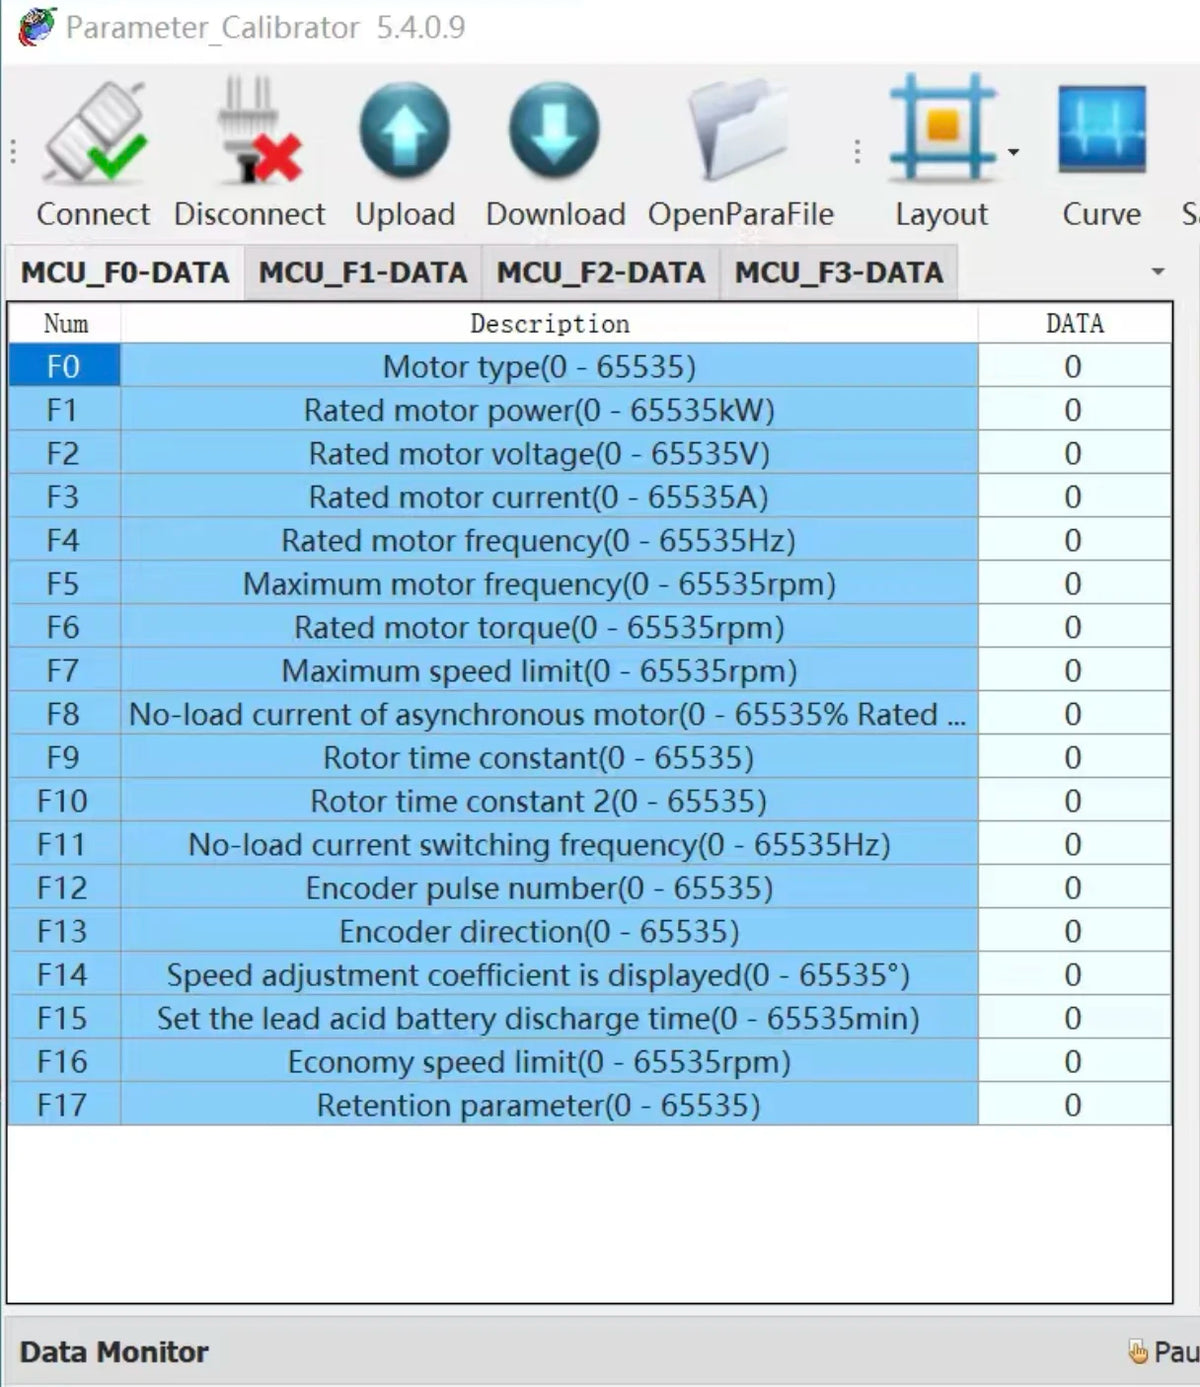Click the F15 row number cell
This screenshot has width=1200, height=1387.
[65, 1019]
